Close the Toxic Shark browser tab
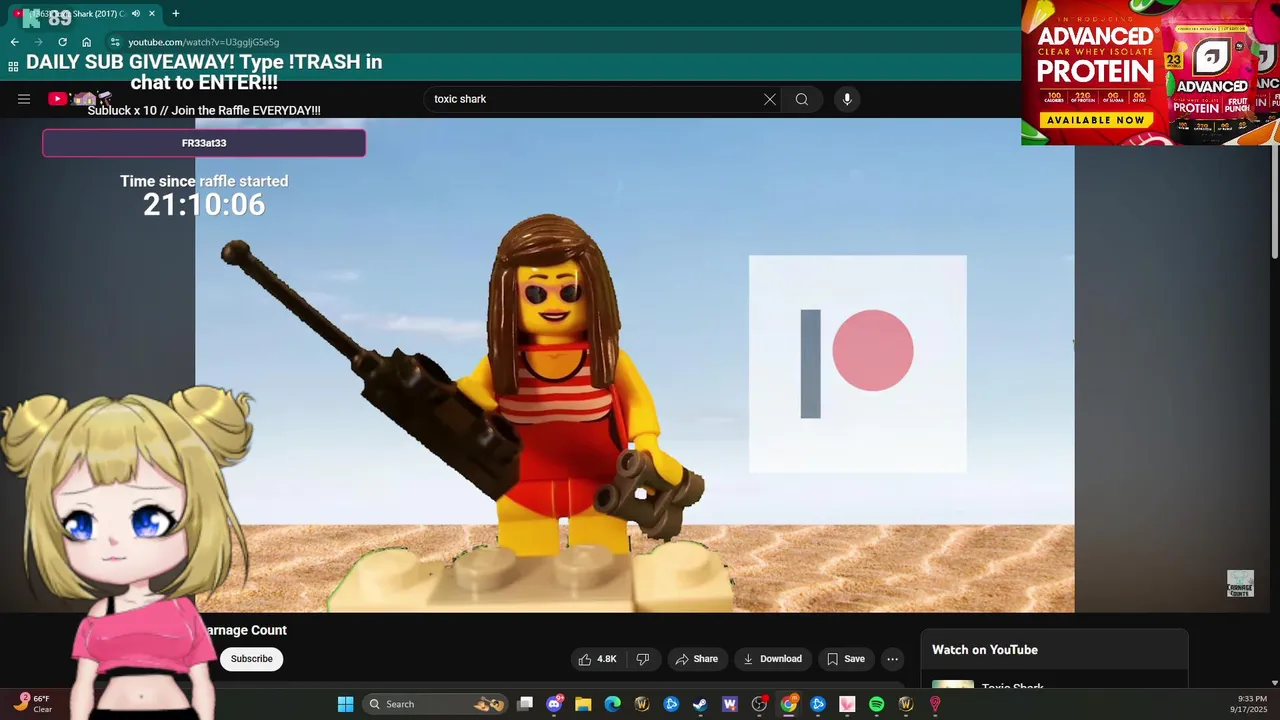The width and height of the screenshot is (1280, 720). (x=152, y=14)
